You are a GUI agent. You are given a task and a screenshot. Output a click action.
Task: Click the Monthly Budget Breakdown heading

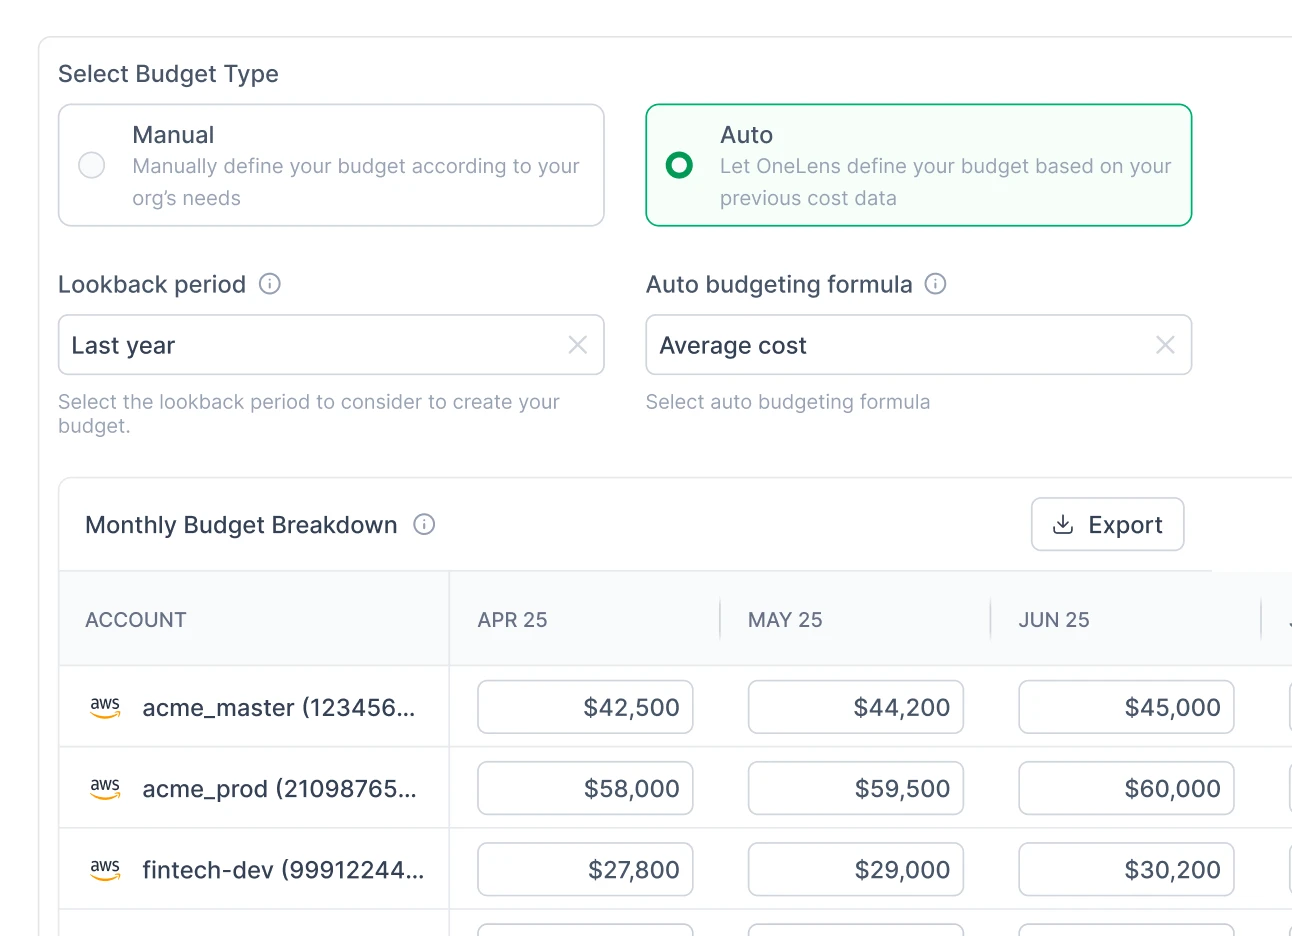point(241,525)
